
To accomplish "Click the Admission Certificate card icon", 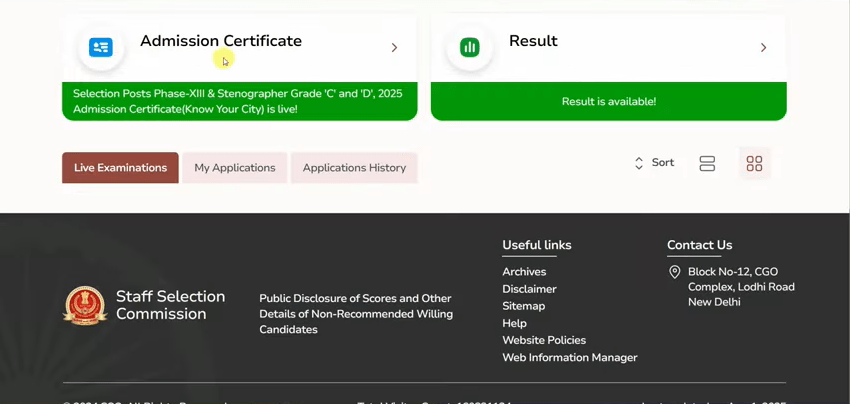I will point(101,47).
